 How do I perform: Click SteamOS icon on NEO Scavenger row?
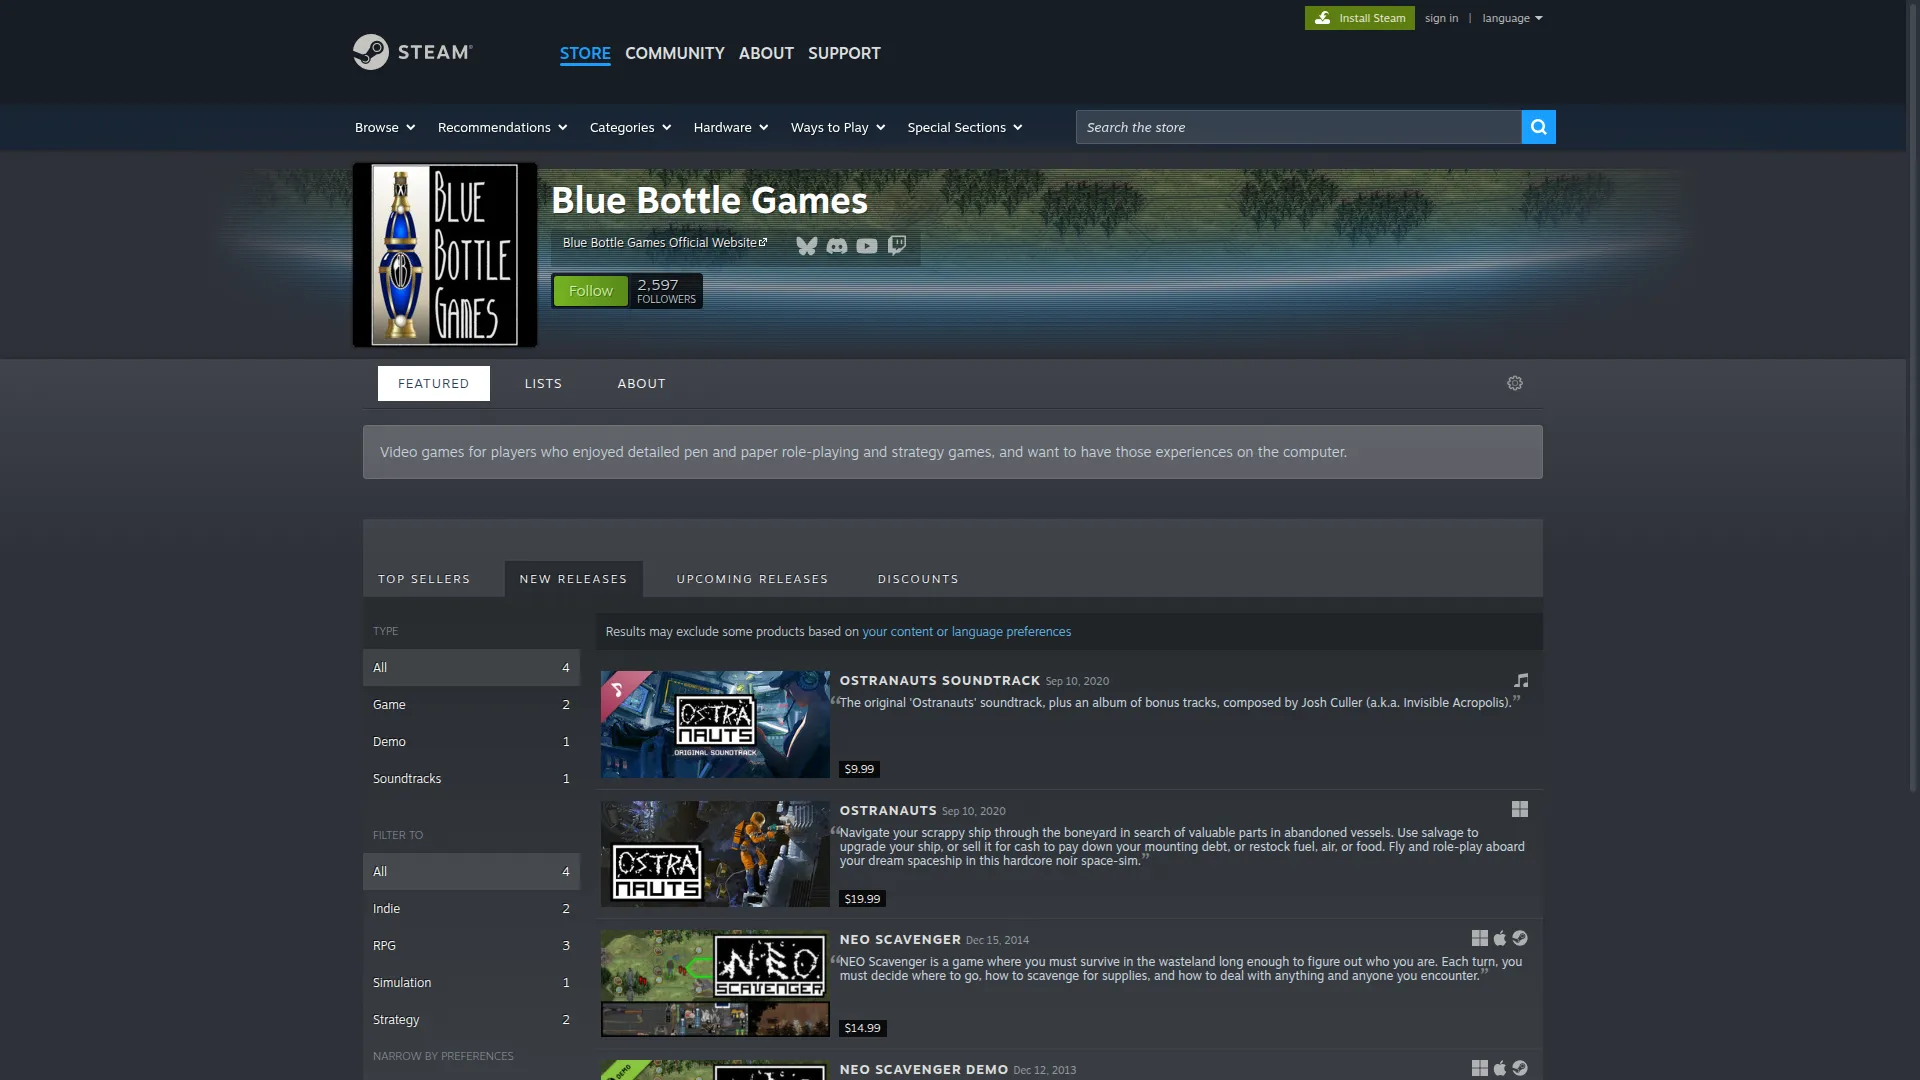(x=1520, y=938)
